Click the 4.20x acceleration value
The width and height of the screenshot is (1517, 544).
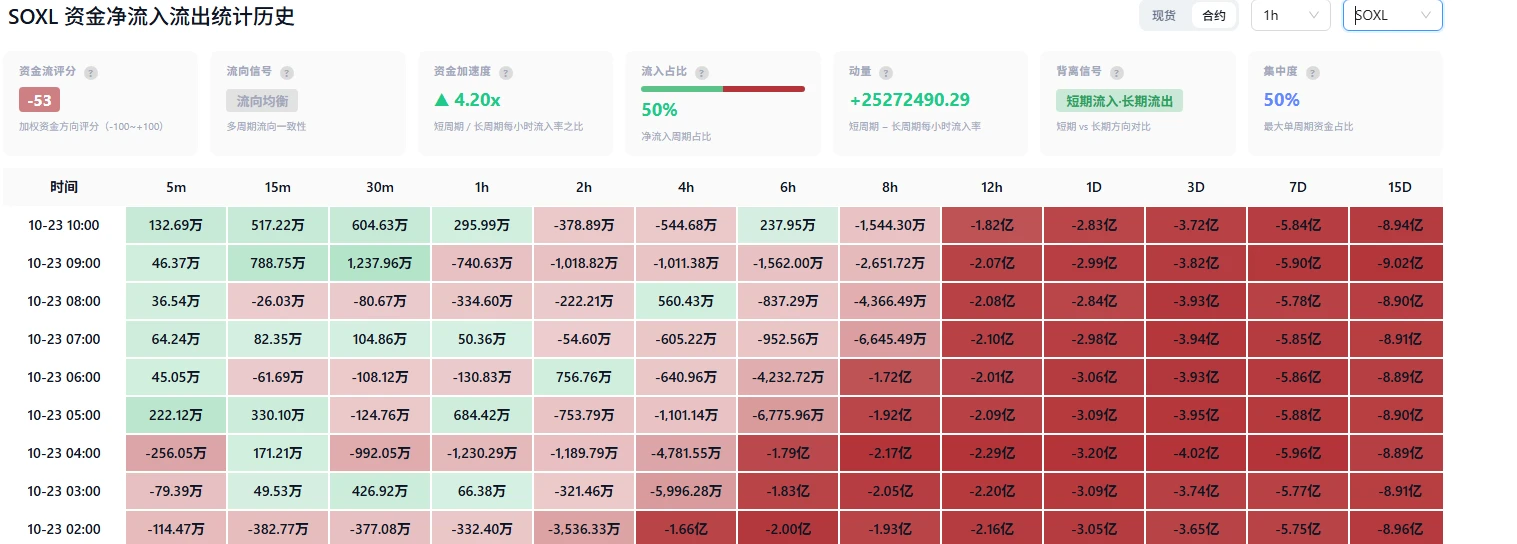[x=467, y=100]
